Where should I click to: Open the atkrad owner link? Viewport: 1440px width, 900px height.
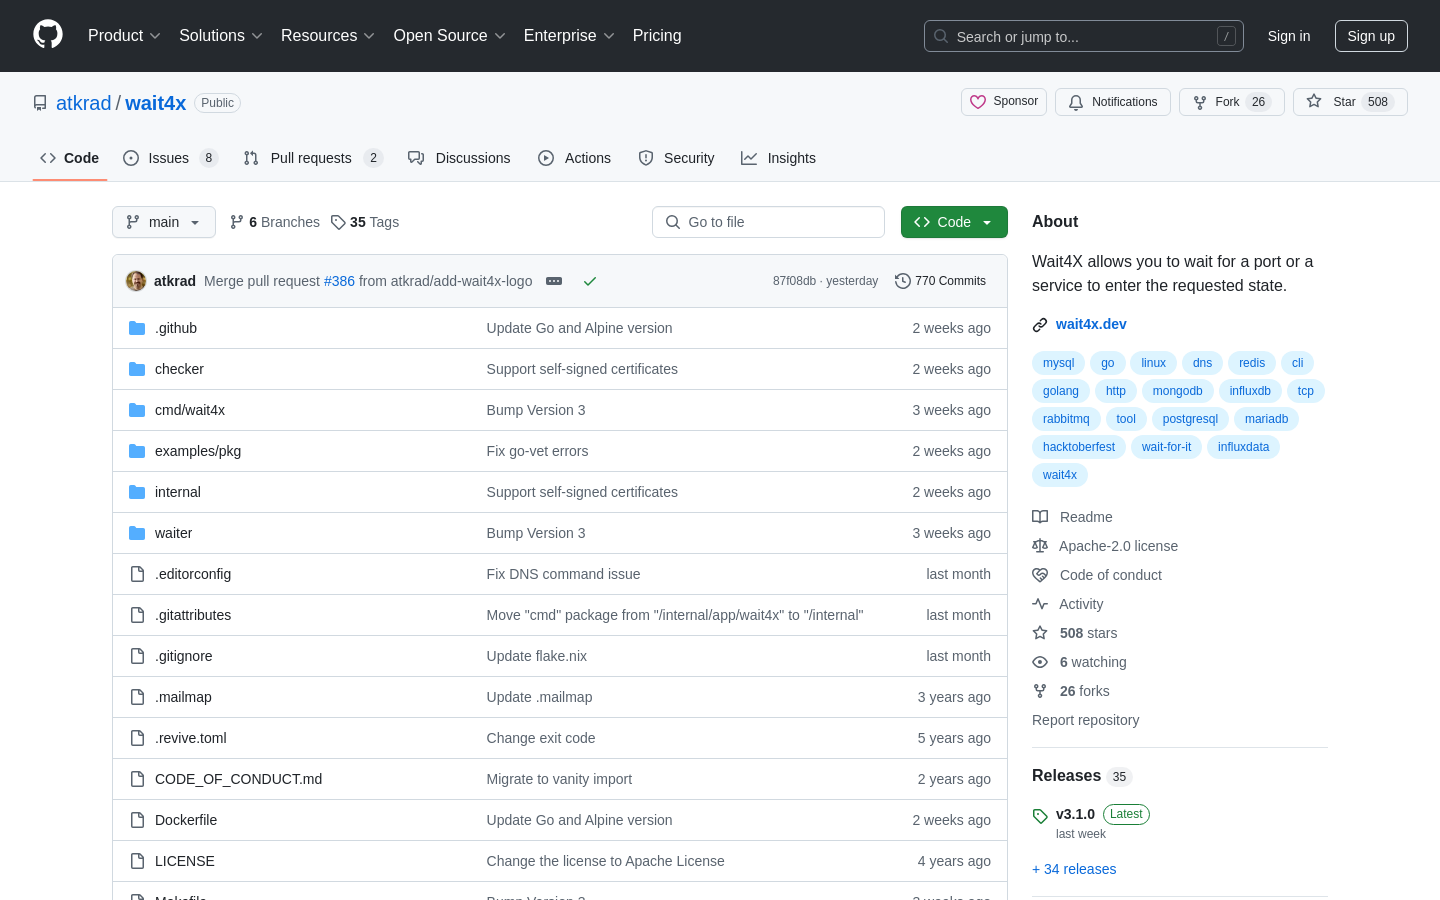pos(84,103)
